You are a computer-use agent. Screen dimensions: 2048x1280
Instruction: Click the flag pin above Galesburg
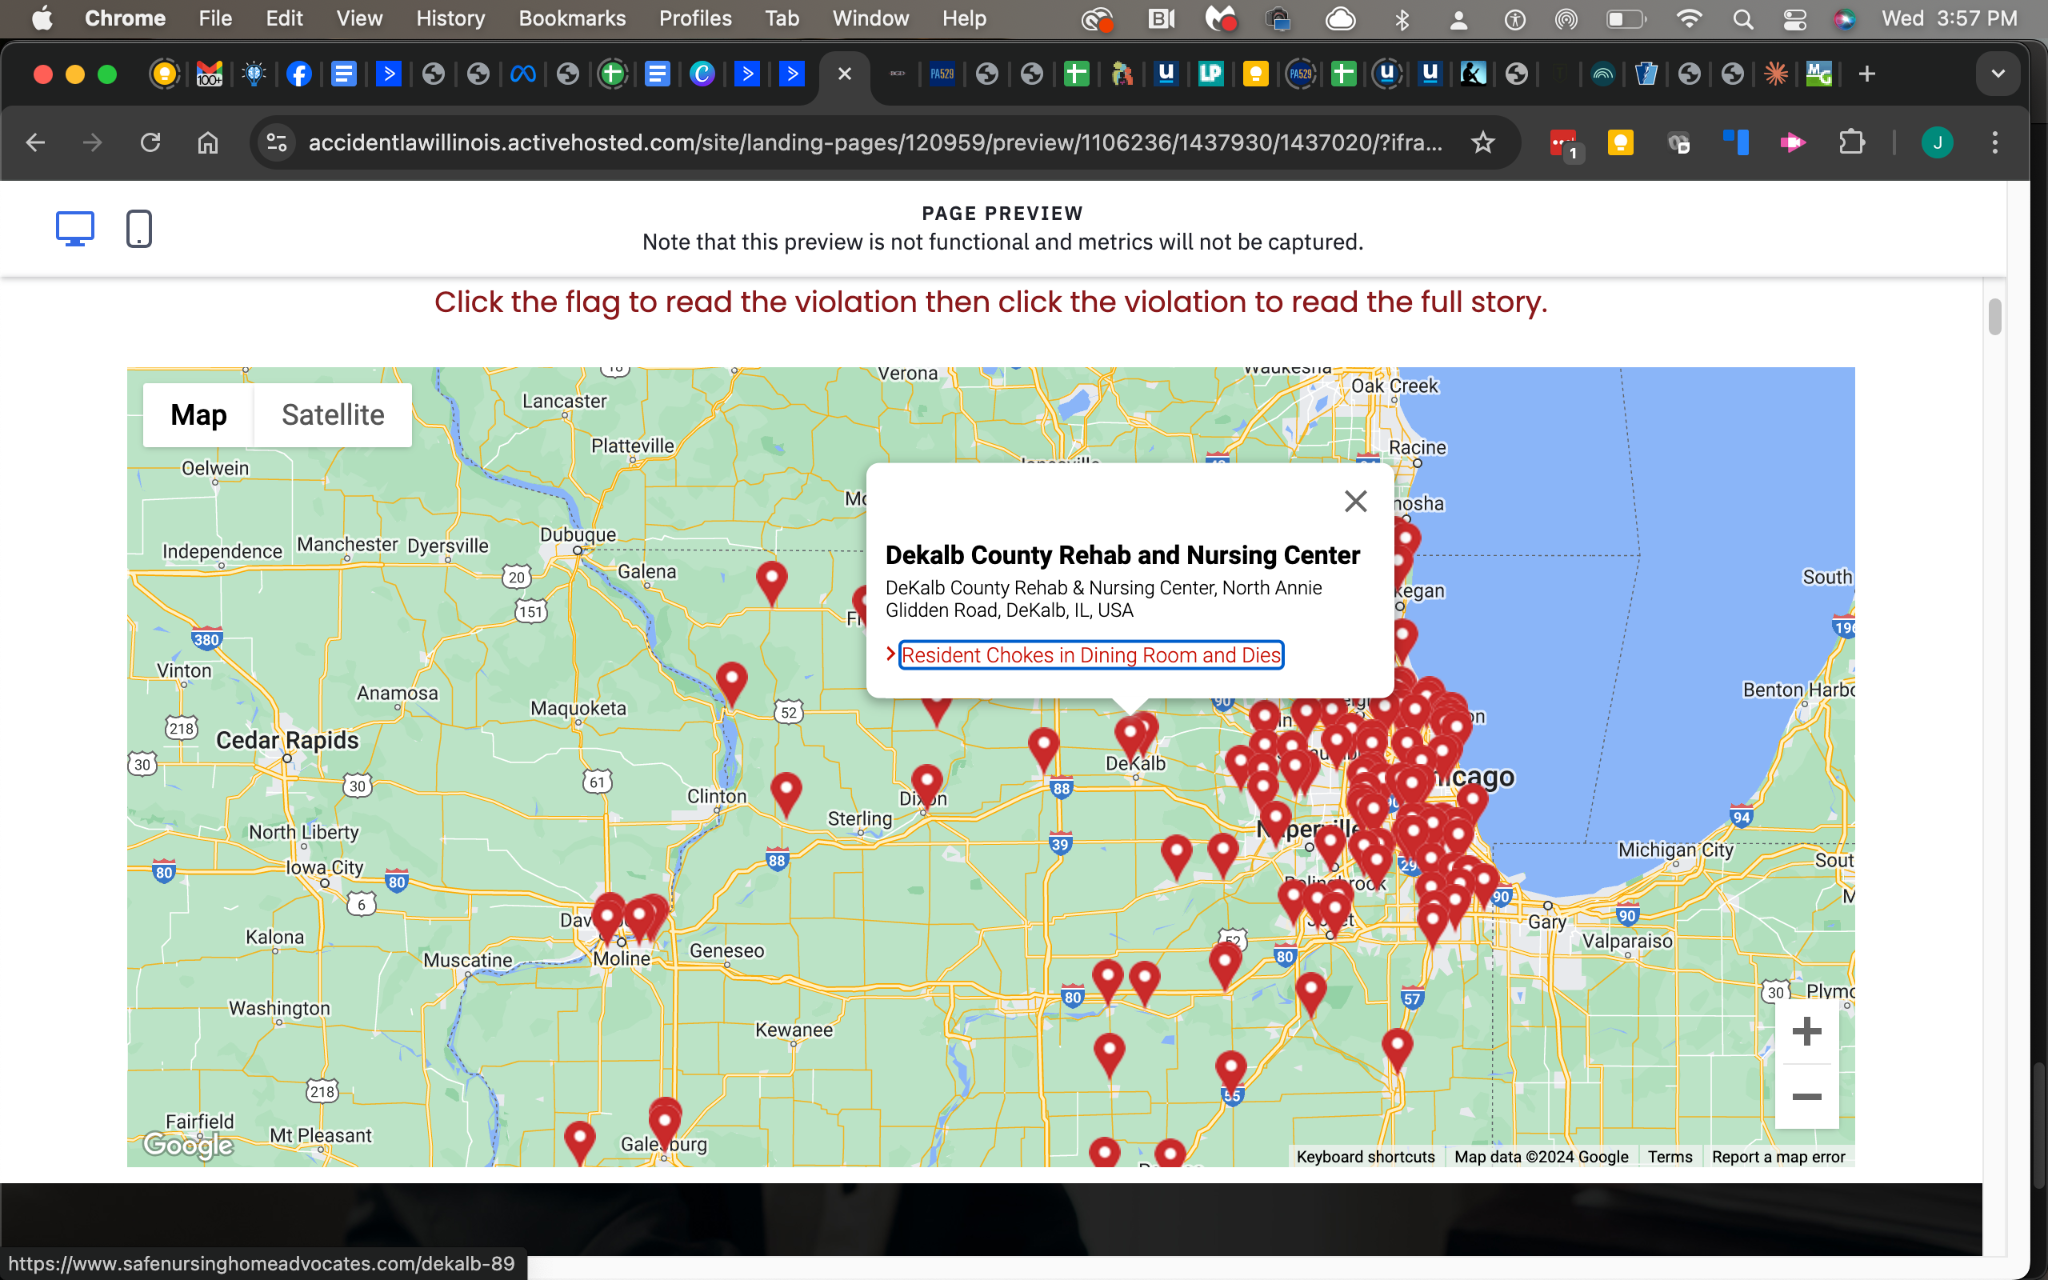[x=665, y=1120]
